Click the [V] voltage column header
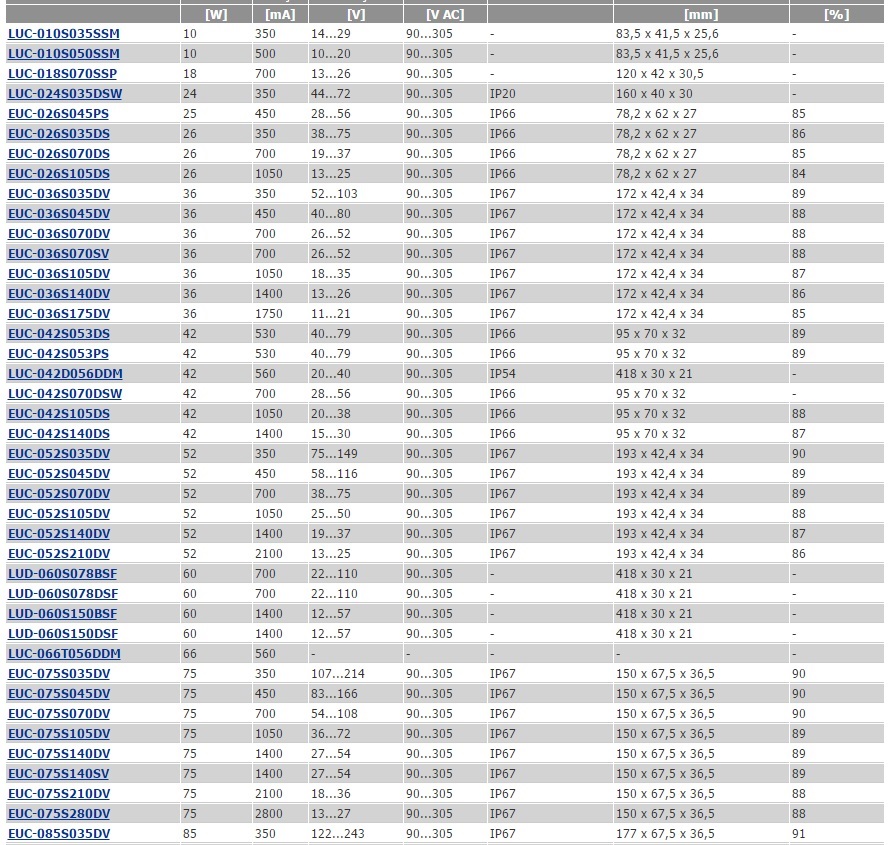This screenshot has height=845, width=889. point(356,14)
